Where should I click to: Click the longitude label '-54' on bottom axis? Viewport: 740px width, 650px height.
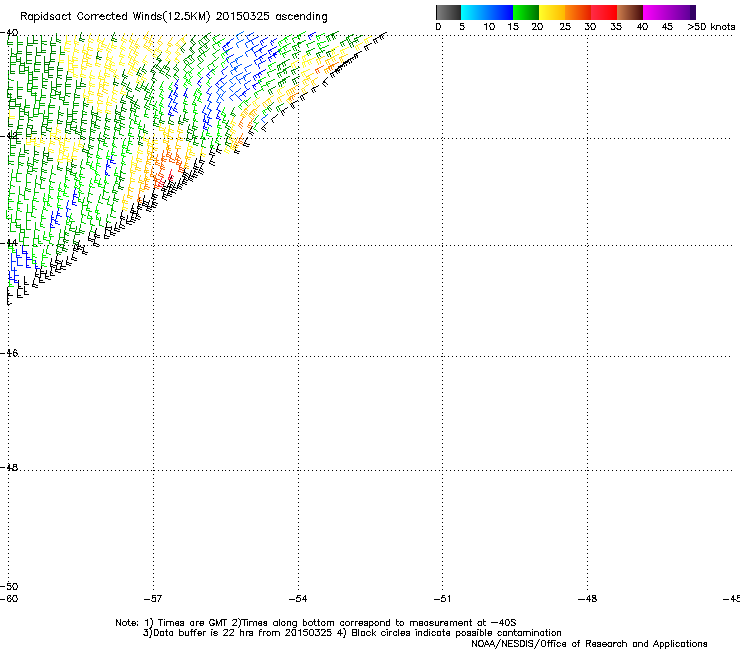(x=298, y=599)
